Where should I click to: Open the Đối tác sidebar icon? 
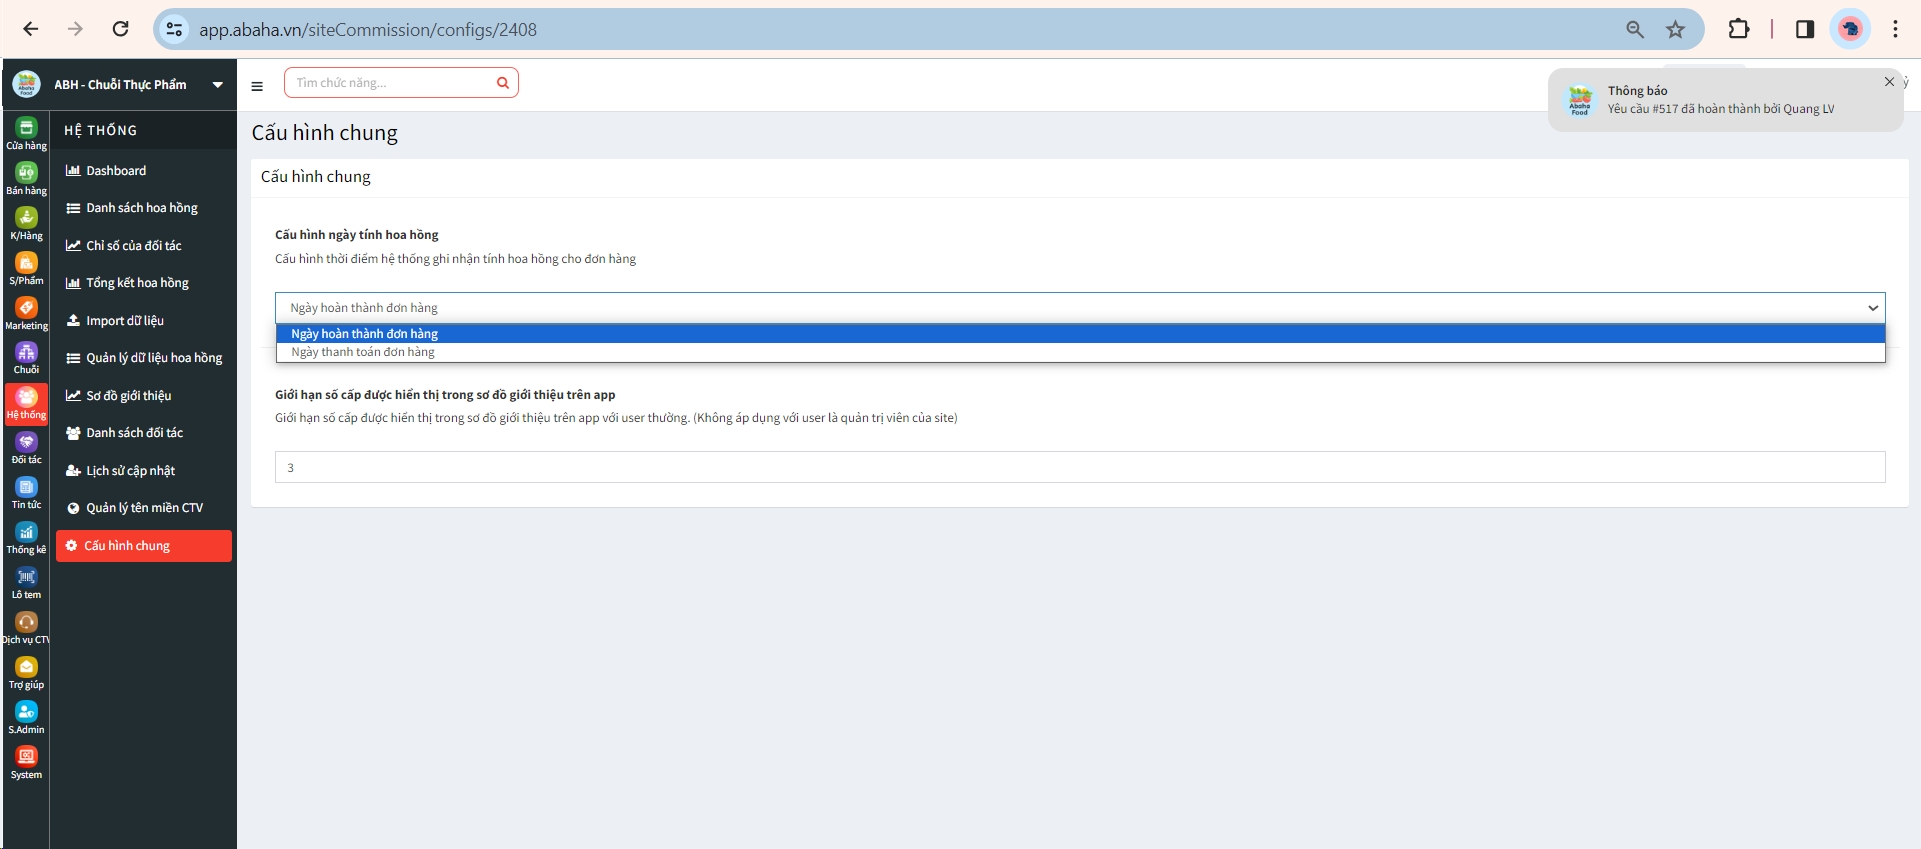[x=26, y=447]
